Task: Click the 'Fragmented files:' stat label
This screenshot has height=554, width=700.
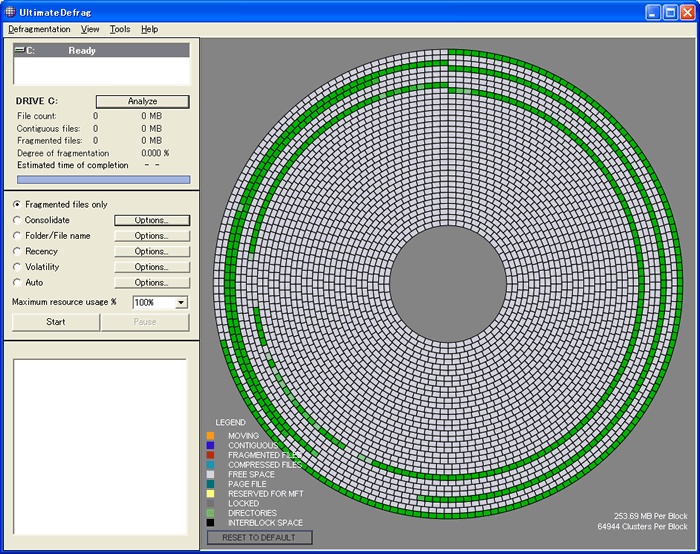Action: click(x=50, y=141)
